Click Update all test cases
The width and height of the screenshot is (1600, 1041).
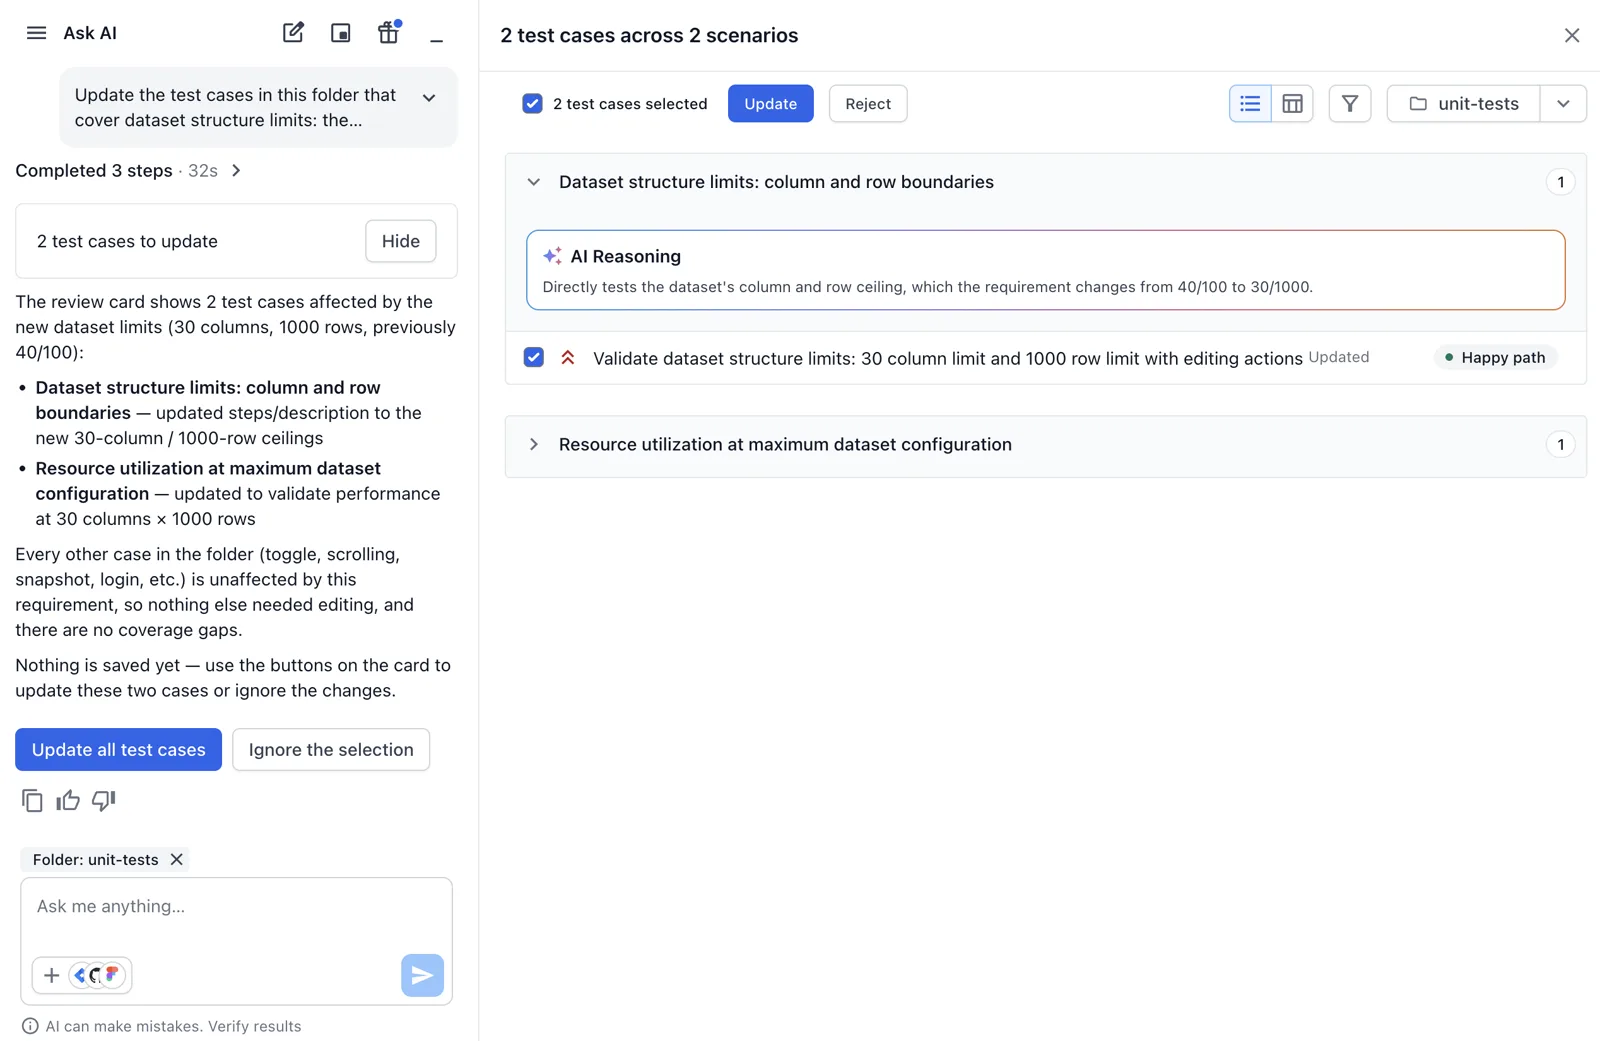119,750
